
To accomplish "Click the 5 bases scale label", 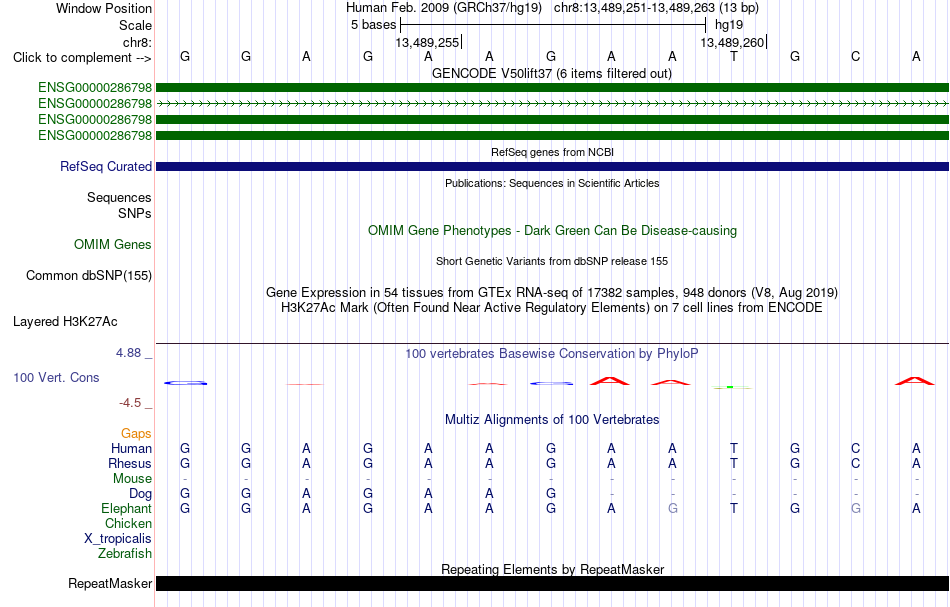I will pos(373,25).
